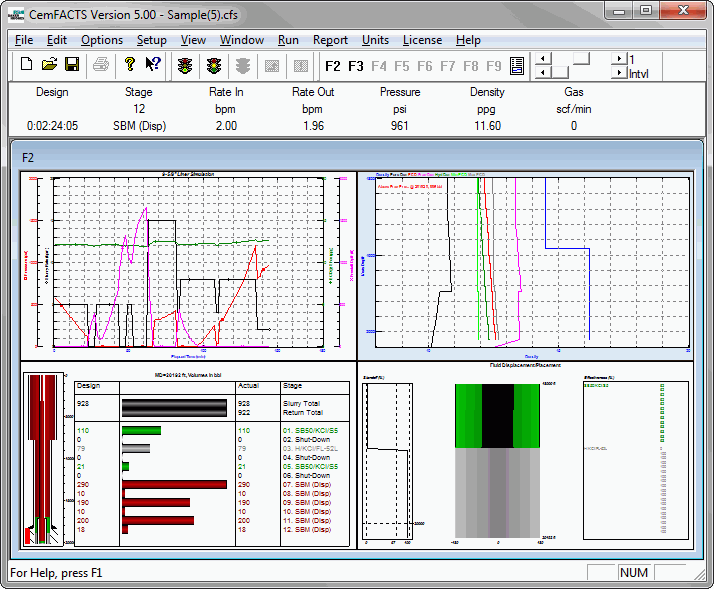Image resolution: width=714 pixels, height=589 pixels.
Task: Click the second traffic light icon
Action: coord(213,65)
